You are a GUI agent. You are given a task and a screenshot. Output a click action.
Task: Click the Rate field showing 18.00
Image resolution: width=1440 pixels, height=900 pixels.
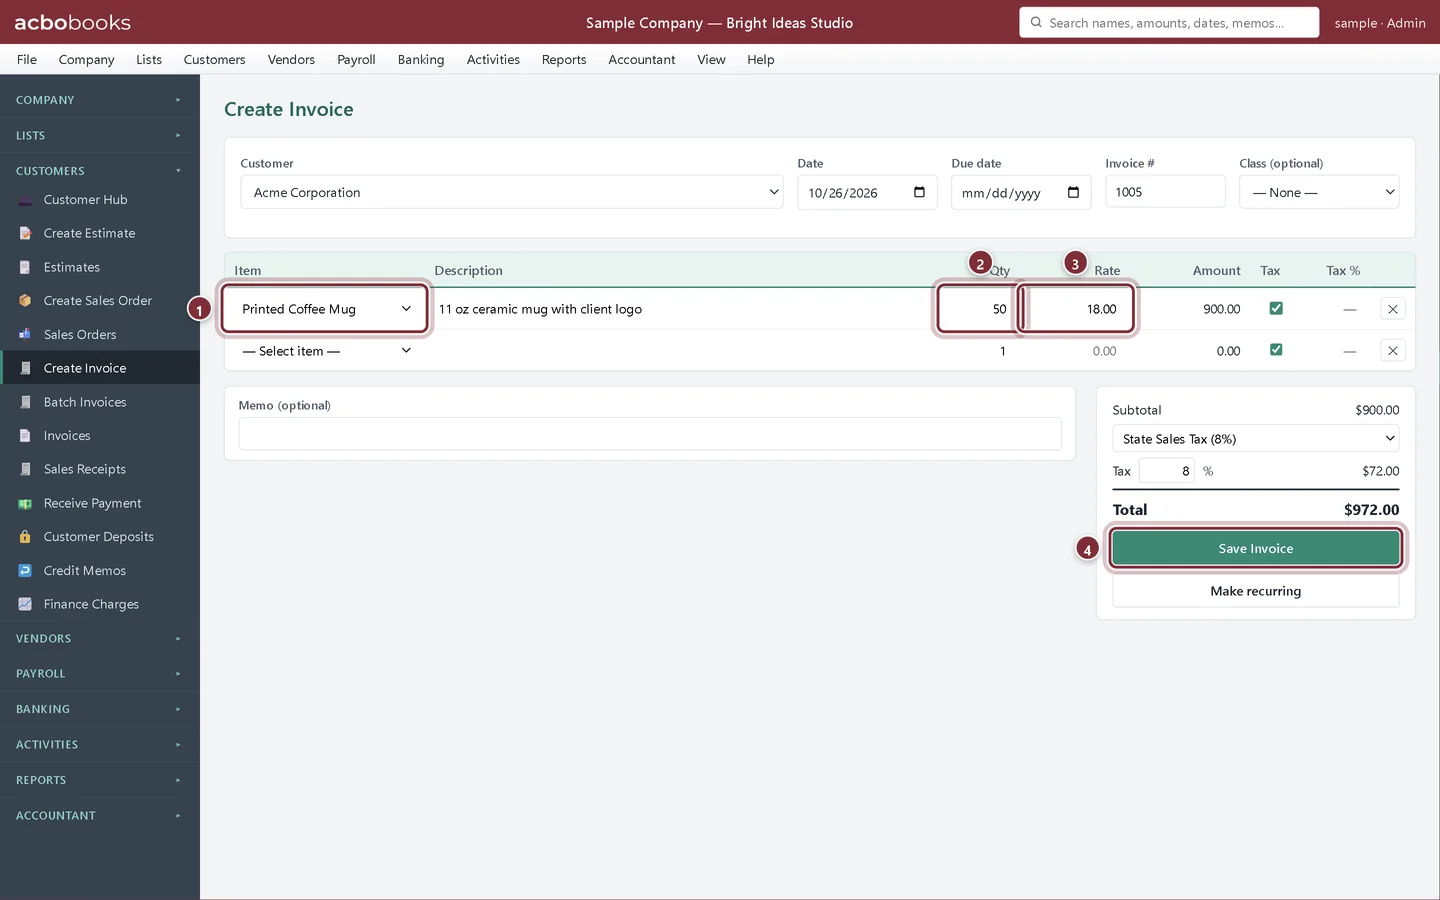point(1078,309)
